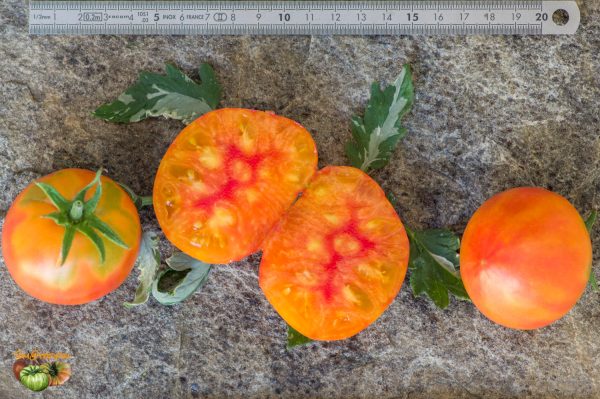Click the INOX text on the ruler
This screenshot has height=399, width=600.
(x=169, y=17)
